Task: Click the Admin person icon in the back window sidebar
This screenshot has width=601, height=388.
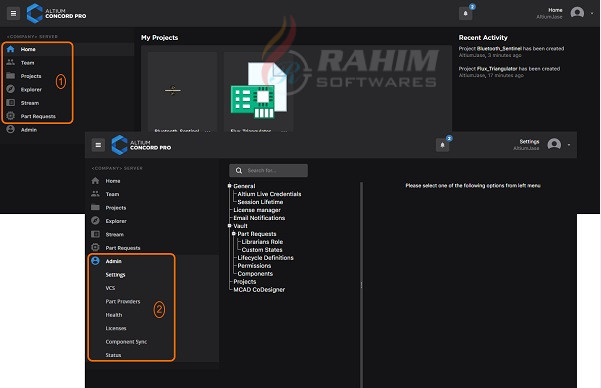Action: 10,129
